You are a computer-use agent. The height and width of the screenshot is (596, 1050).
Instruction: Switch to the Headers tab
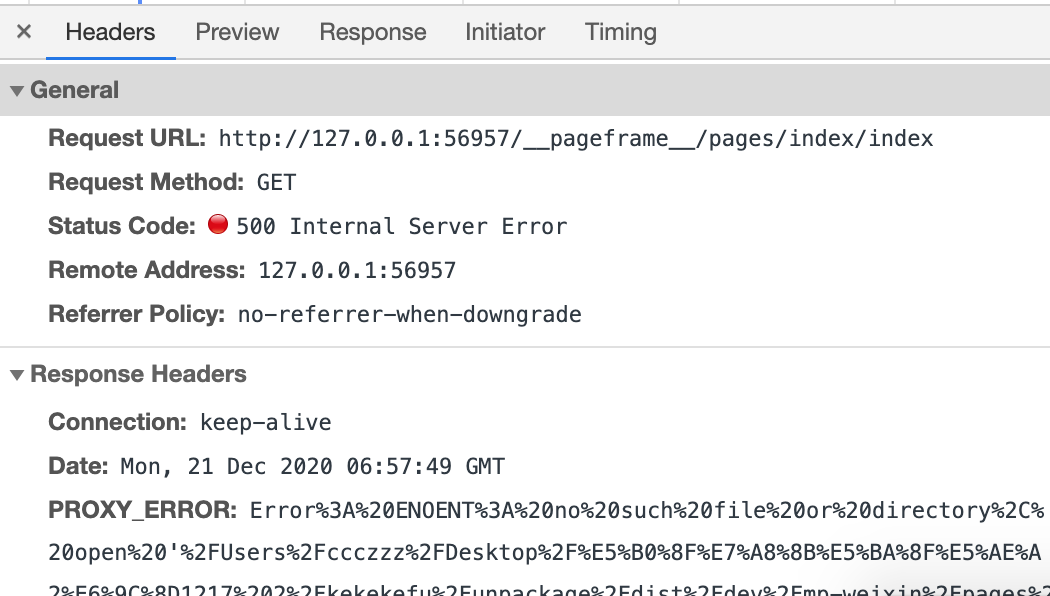point(110,31)
